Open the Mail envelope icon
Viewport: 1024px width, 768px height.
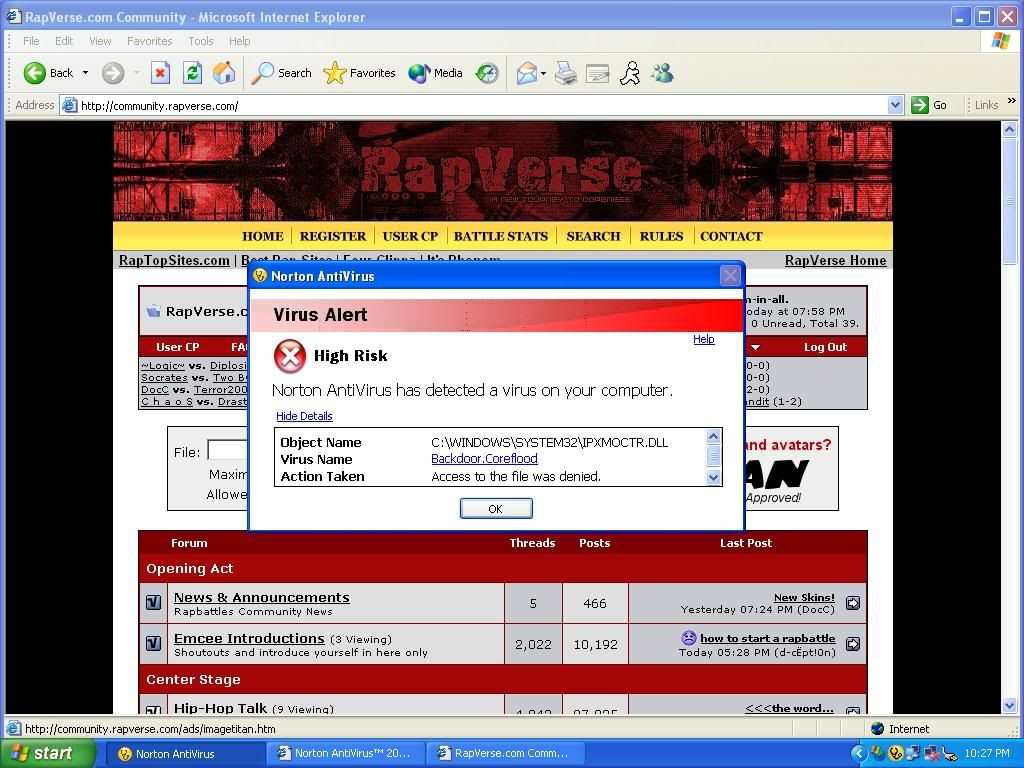point(526,73)
